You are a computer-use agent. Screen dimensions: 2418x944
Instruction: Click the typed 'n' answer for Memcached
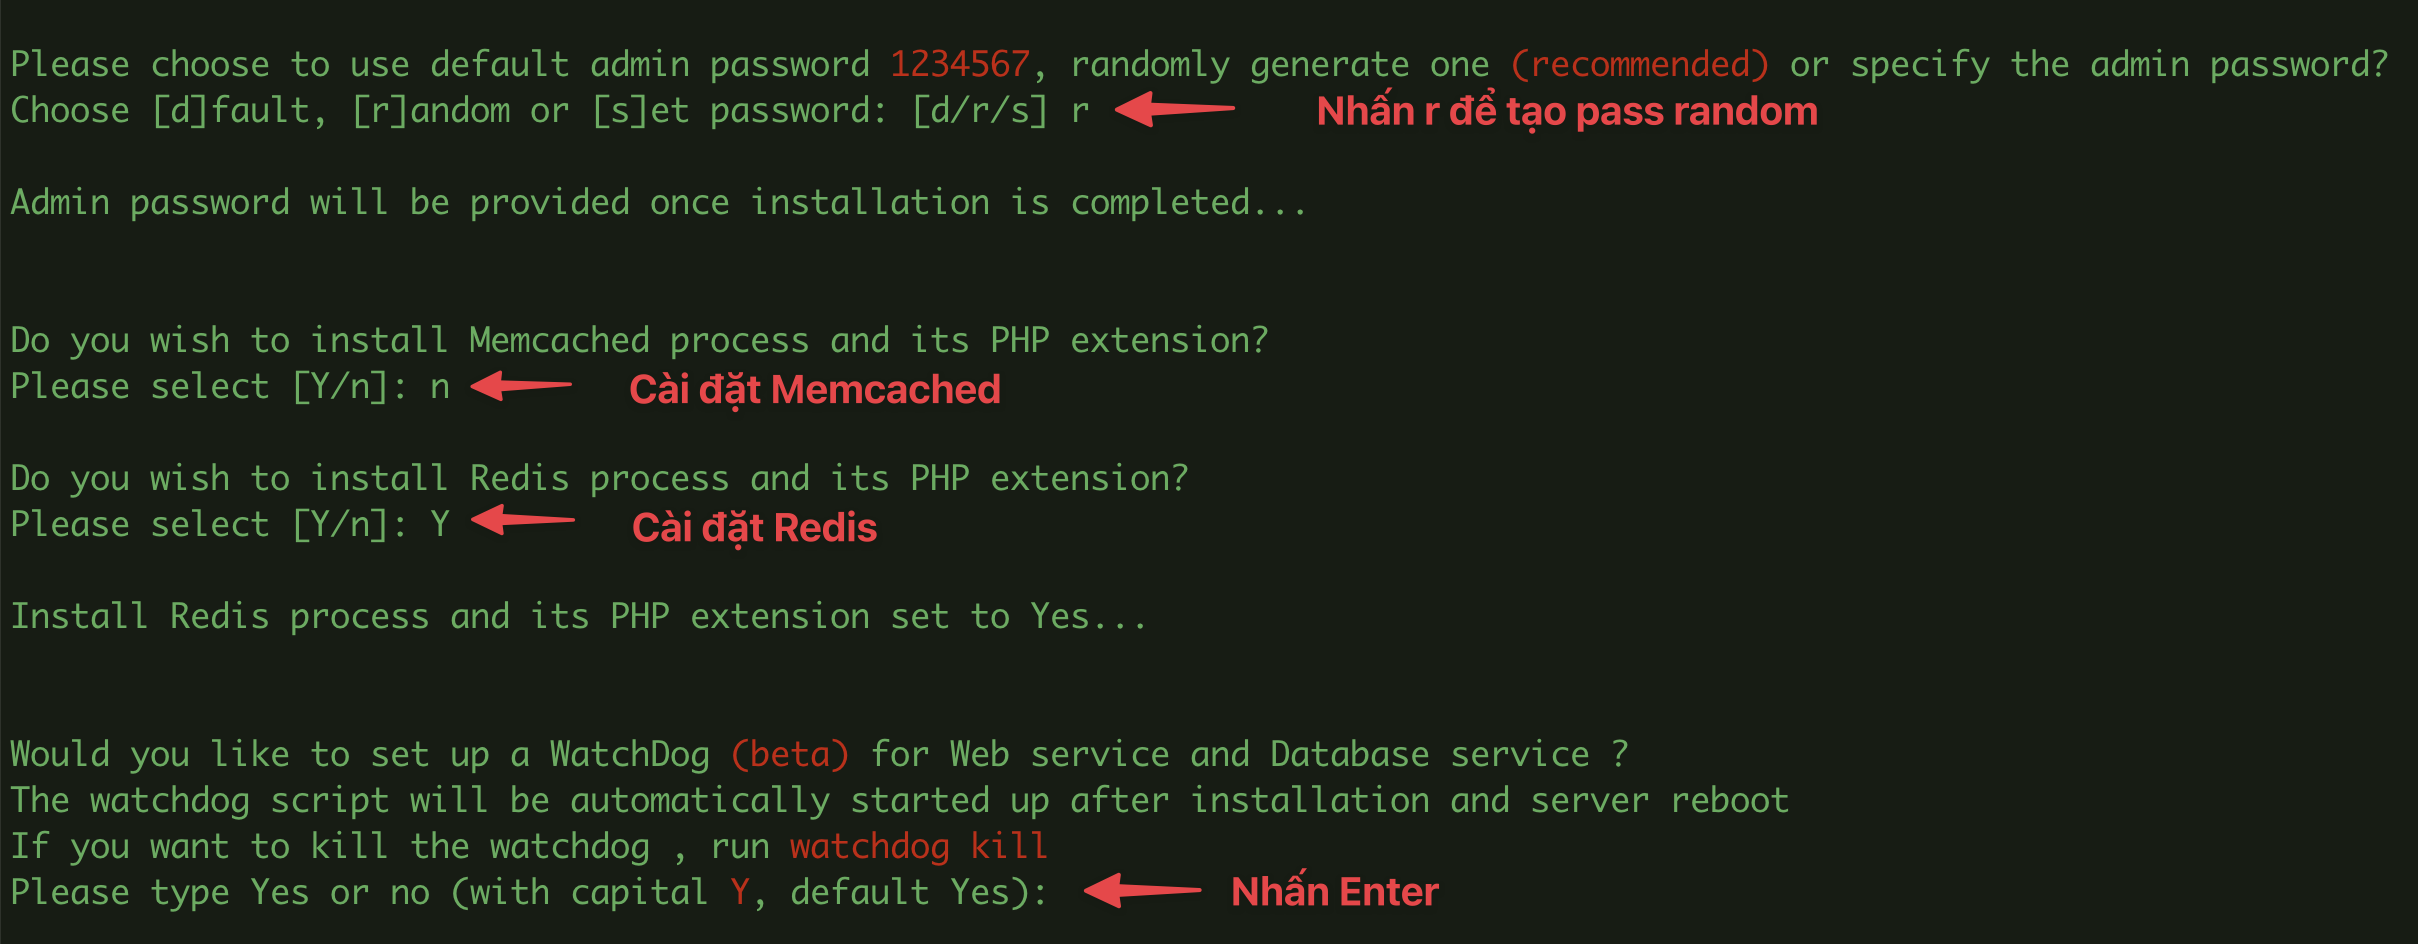tap(440, 388)
